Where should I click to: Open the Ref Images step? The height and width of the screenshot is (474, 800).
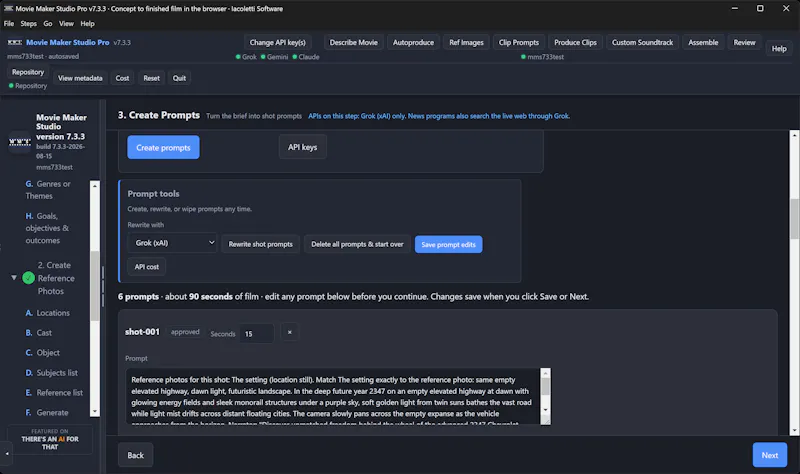click(x=466, y=42)
